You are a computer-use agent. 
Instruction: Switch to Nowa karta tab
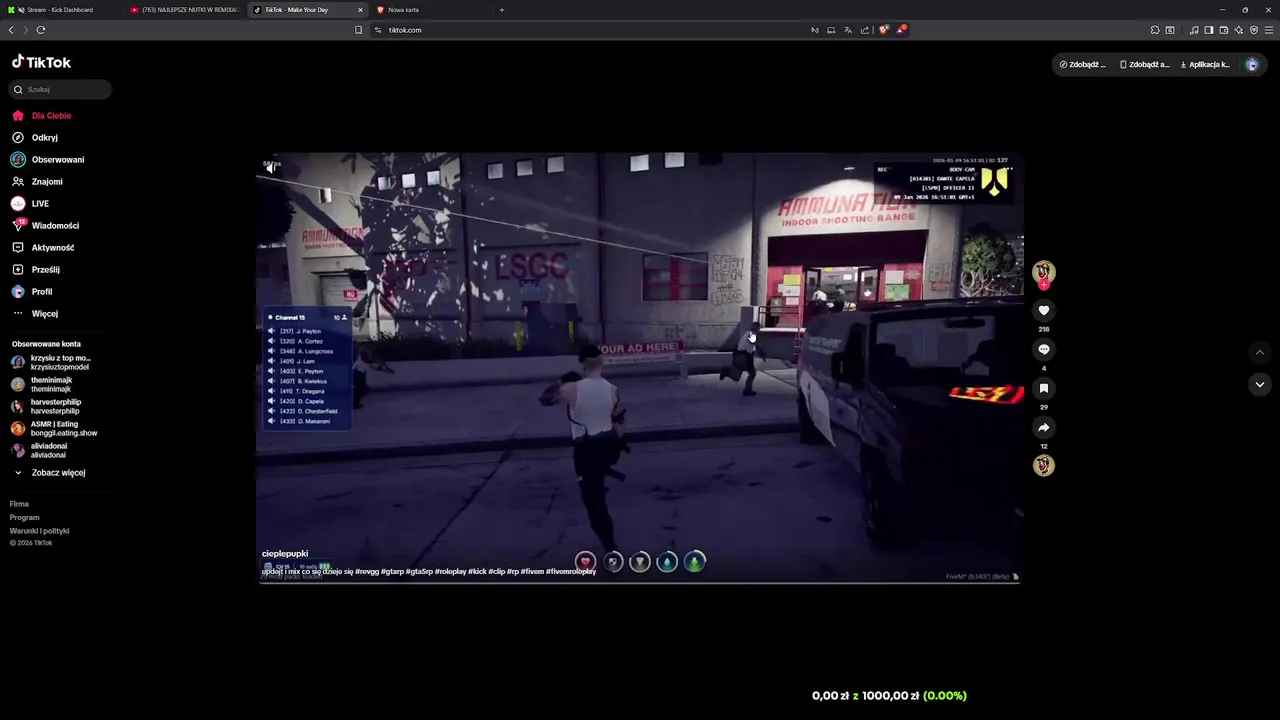[430, 10]
